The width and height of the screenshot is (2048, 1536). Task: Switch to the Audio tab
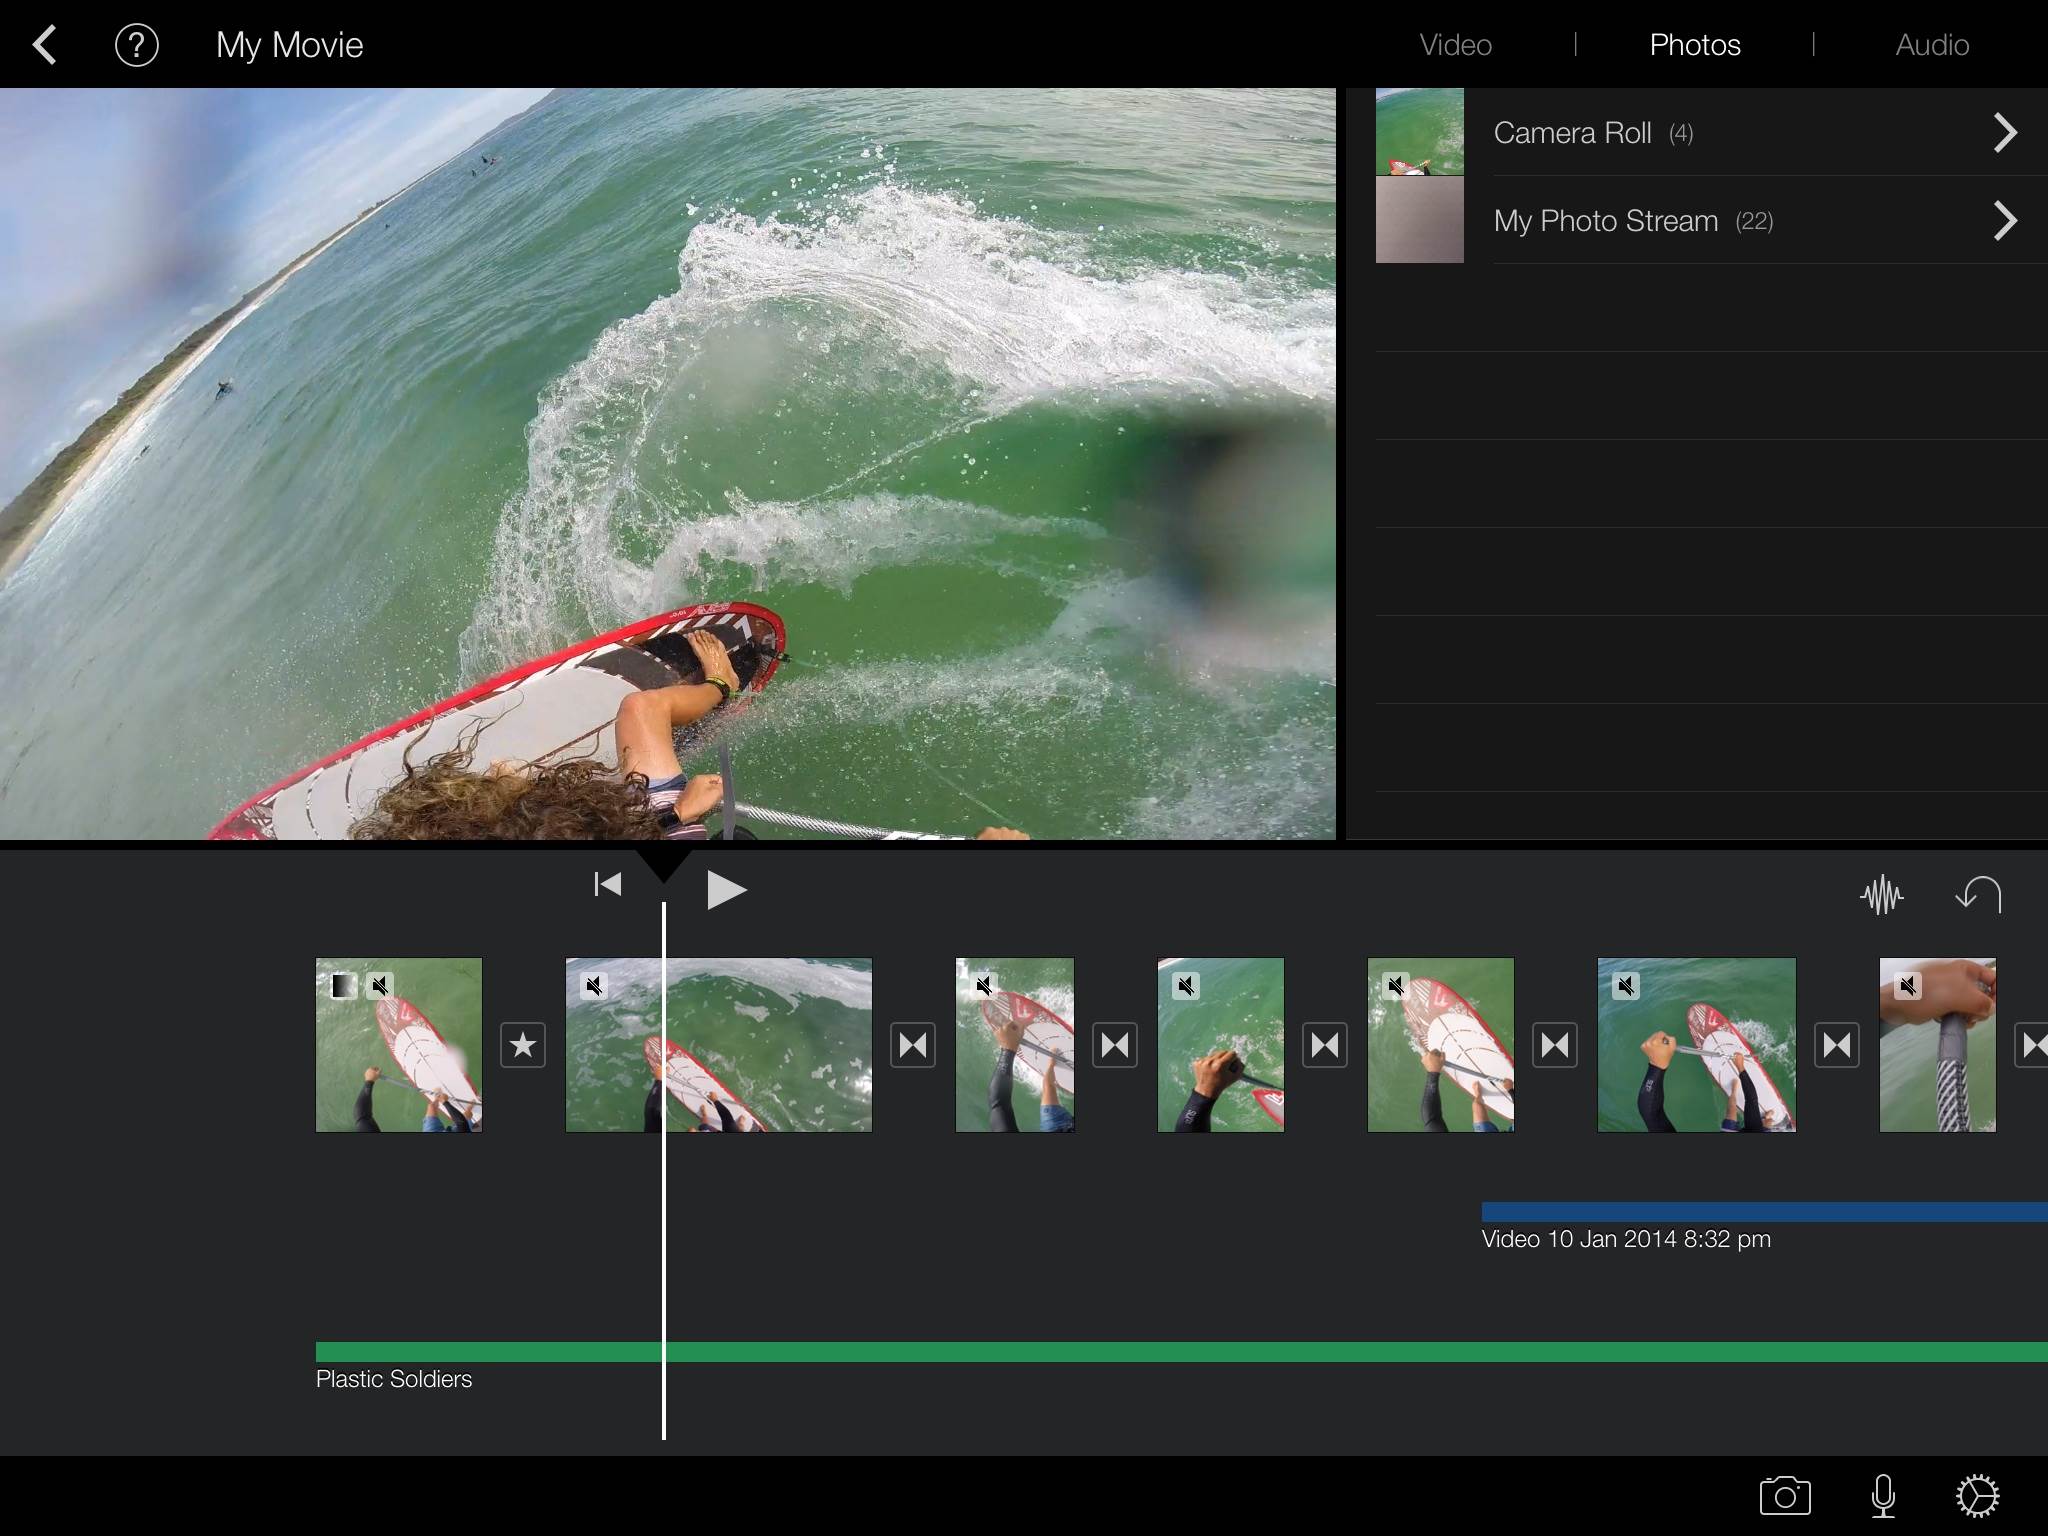point(1932,45)
